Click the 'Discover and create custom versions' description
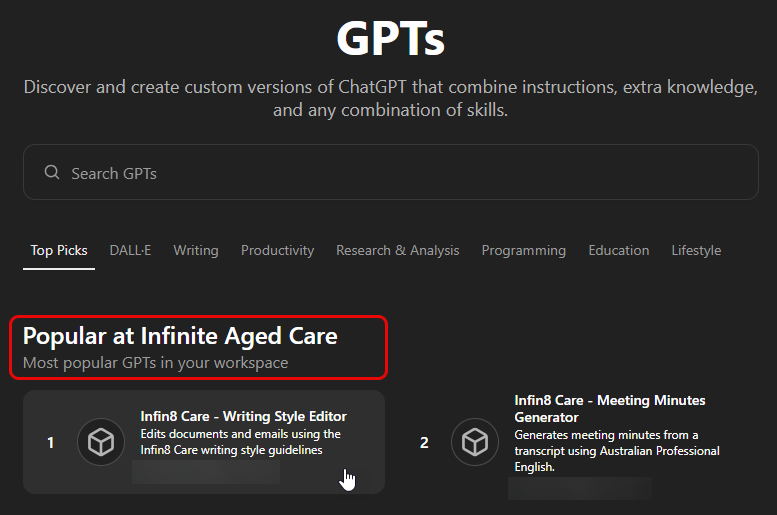777x515 pixels. [390, 98]
